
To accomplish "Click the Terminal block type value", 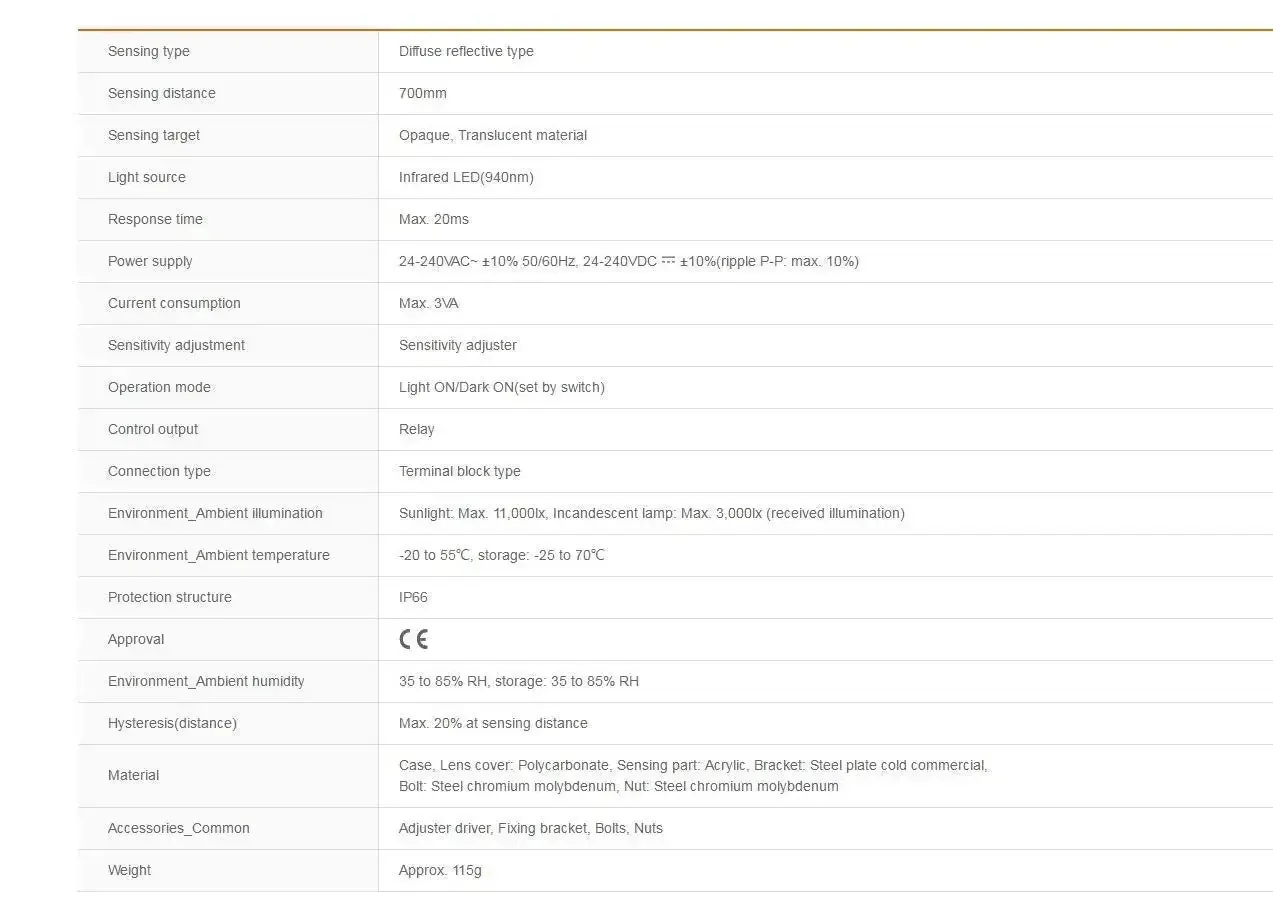I will 460,471.
